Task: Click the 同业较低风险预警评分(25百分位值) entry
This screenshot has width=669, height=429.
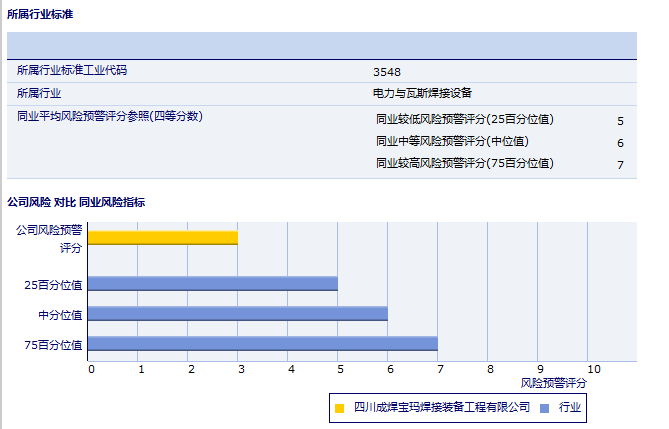Action: coord(464,119)
